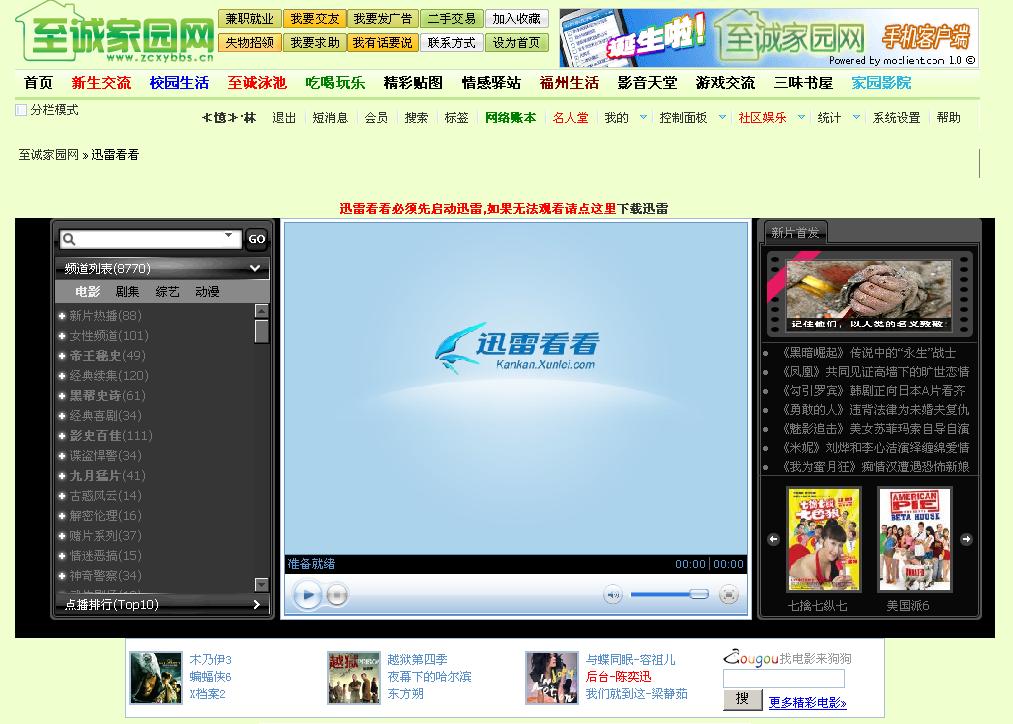Open the 我的 dropdown arrow
1013x724 pixels.
pos(643,117)
